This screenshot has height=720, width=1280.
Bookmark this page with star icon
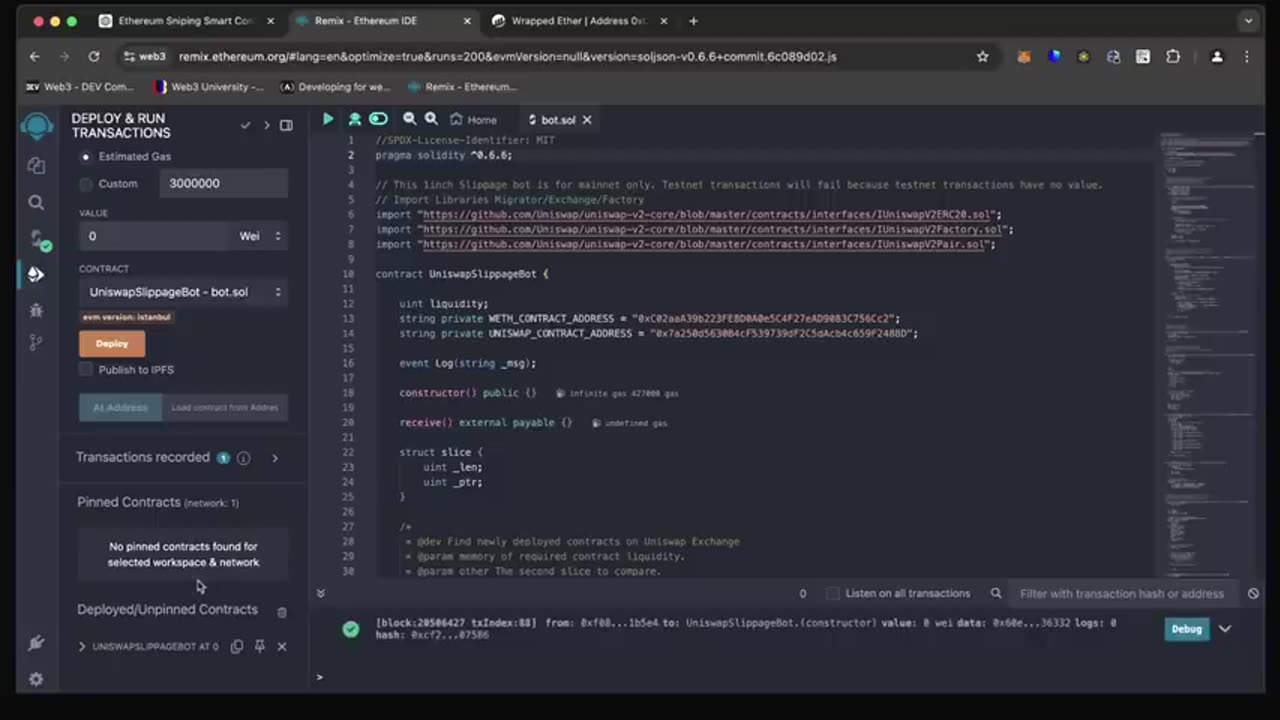click(983, 57)
